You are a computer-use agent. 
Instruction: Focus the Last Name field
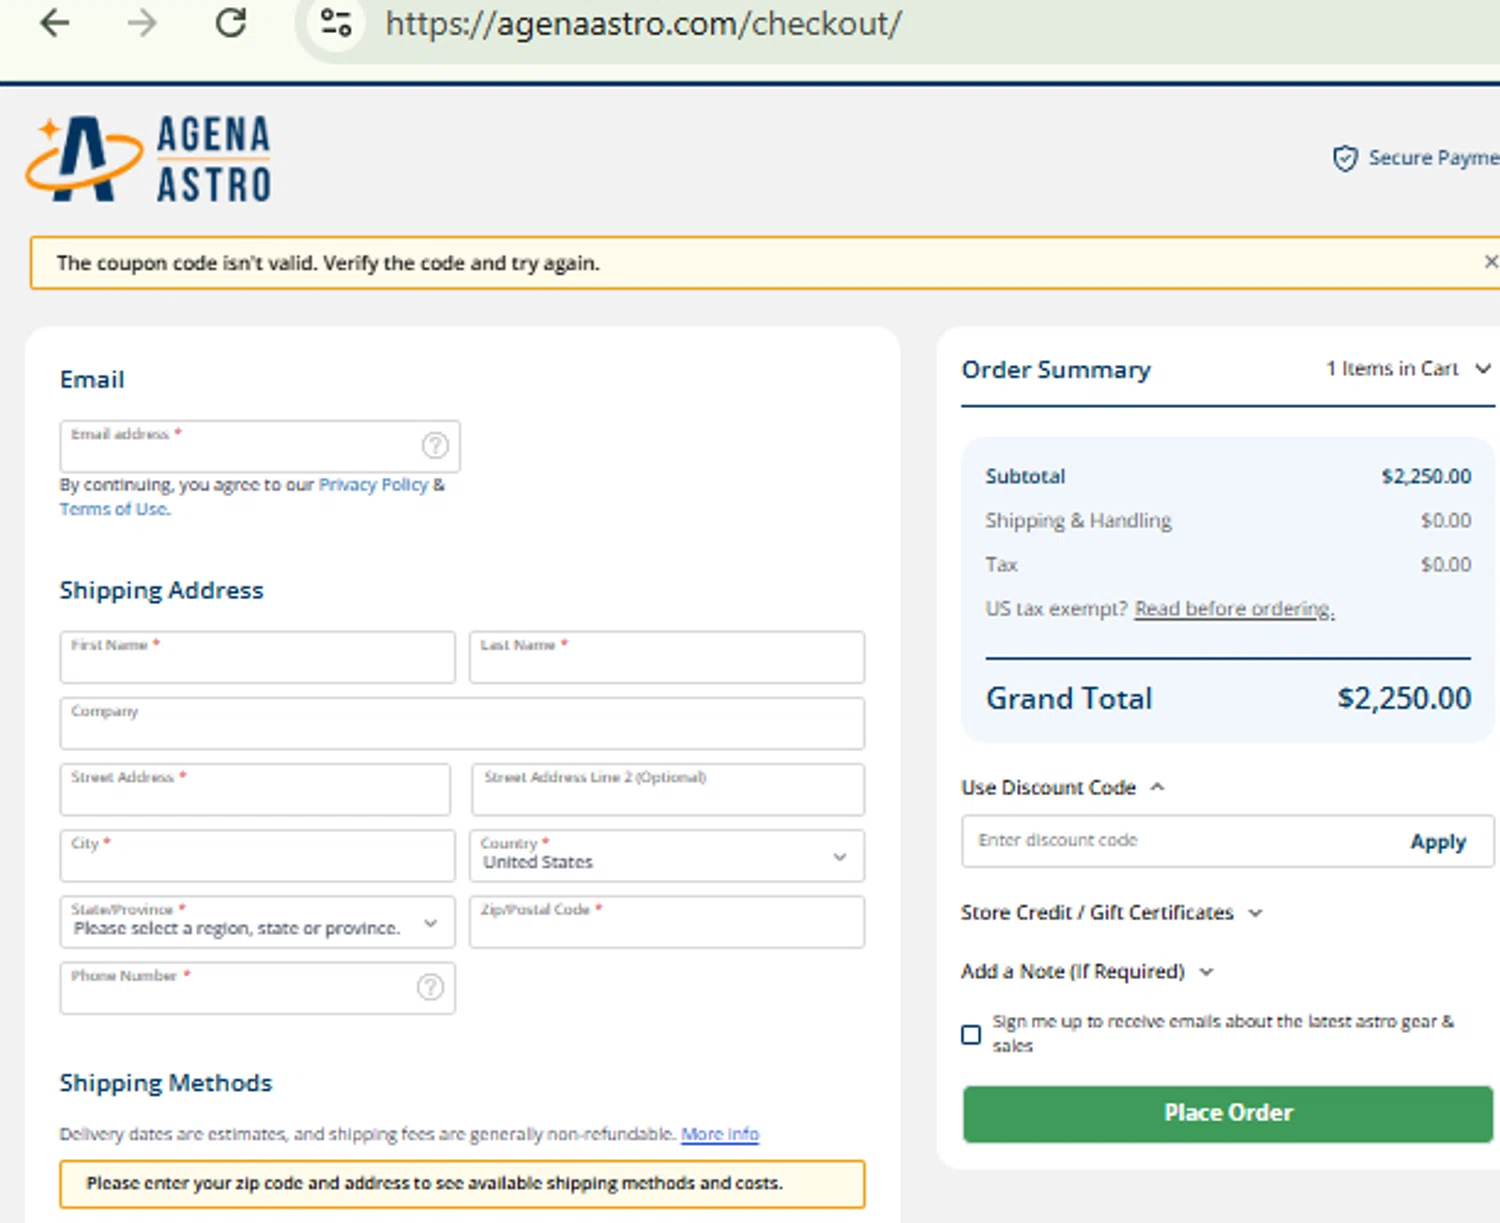667,657
